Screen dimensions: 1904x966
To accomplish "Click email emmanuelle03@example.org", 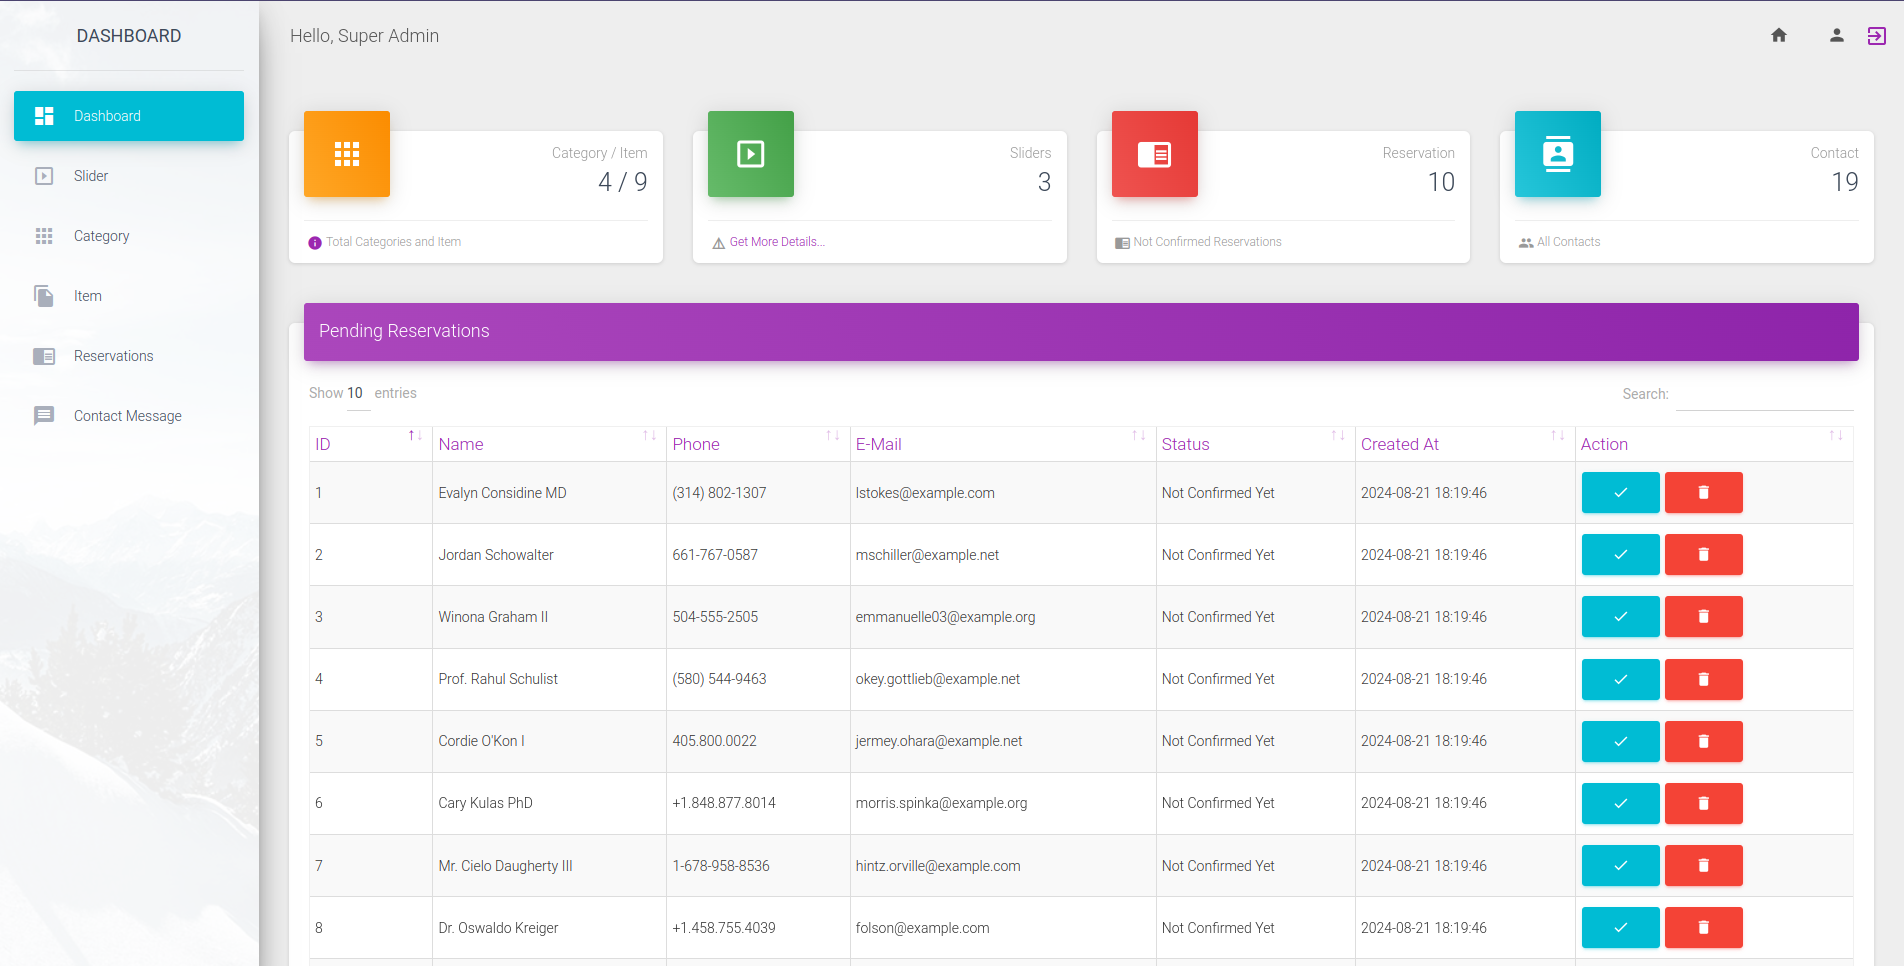I will tap(945, 617).
